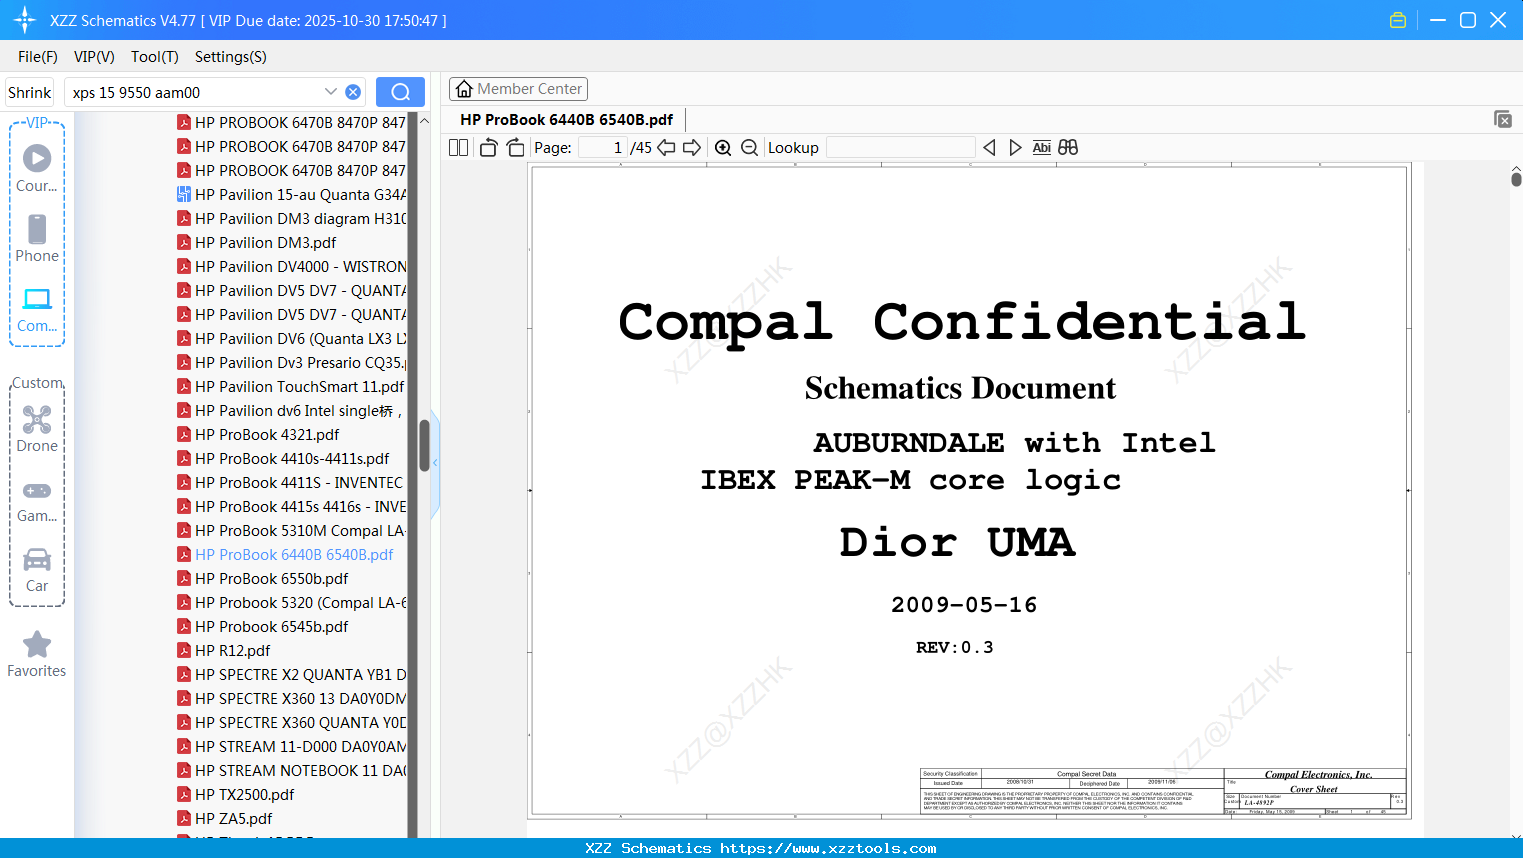
Task: Focus the Lookup text field
Action: (901, 148)
